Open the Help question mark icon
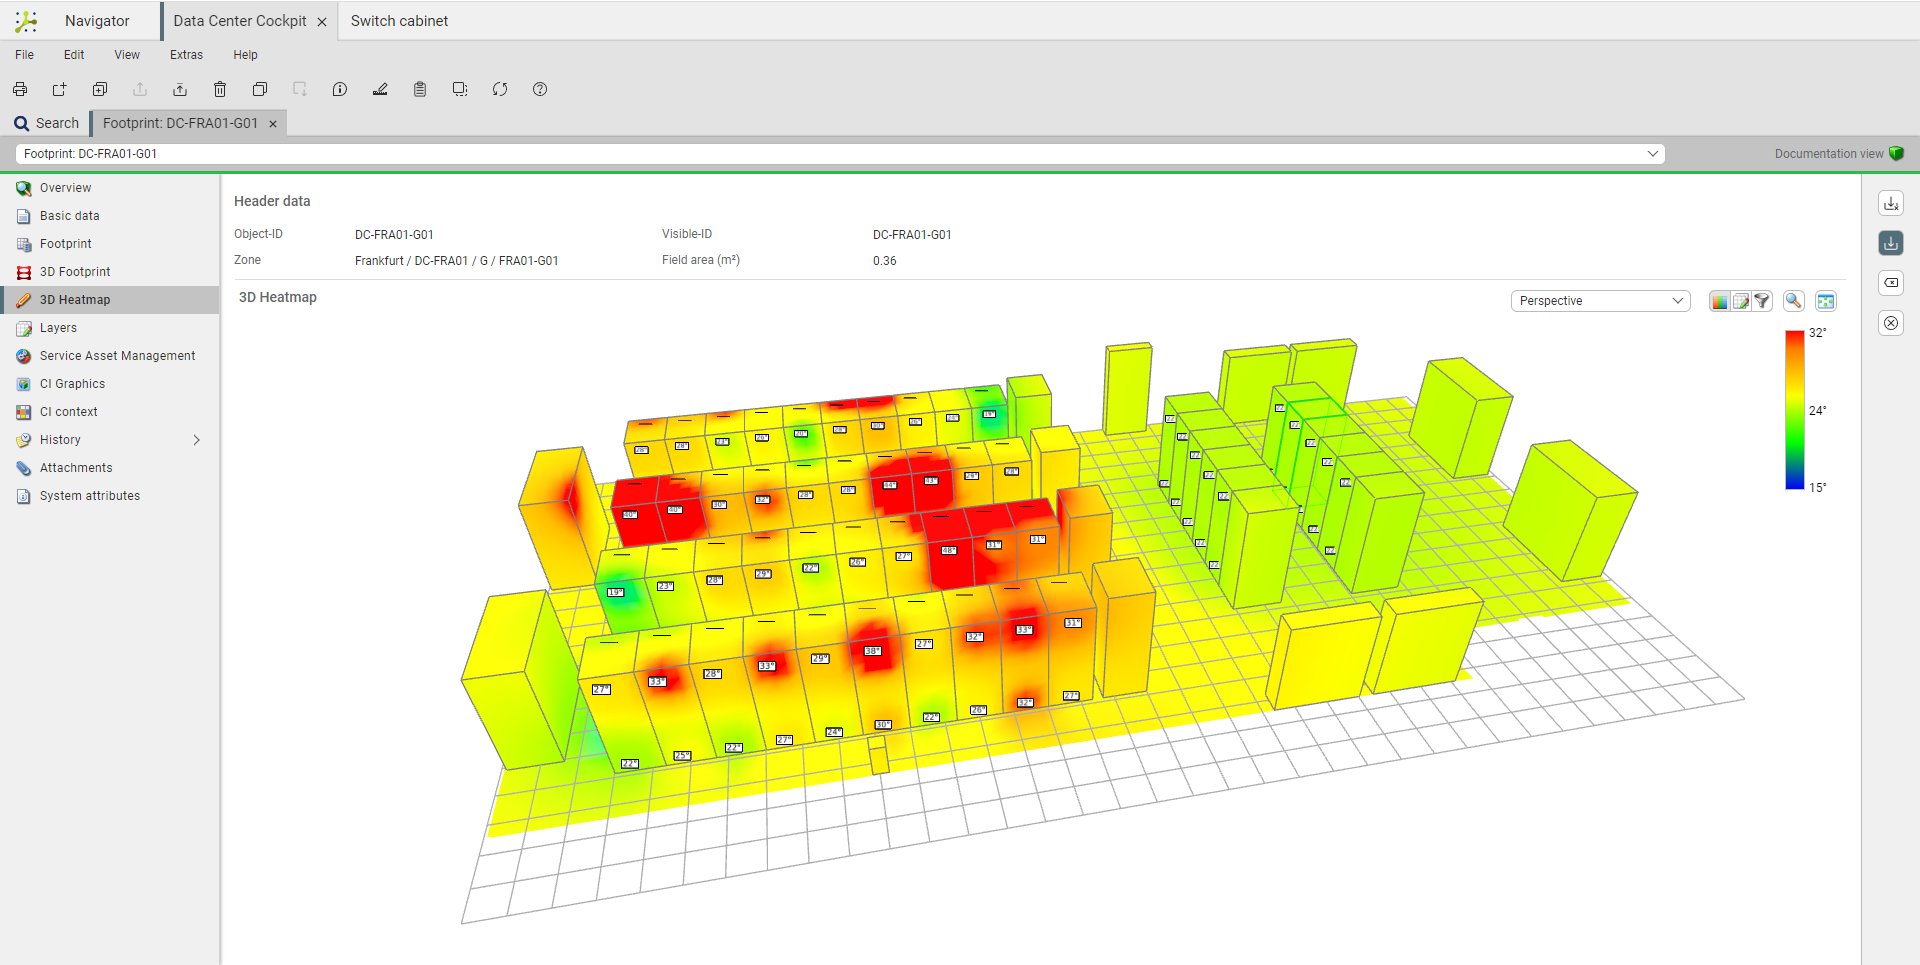This screenshot has height=965, width=1920. point(540,89)
